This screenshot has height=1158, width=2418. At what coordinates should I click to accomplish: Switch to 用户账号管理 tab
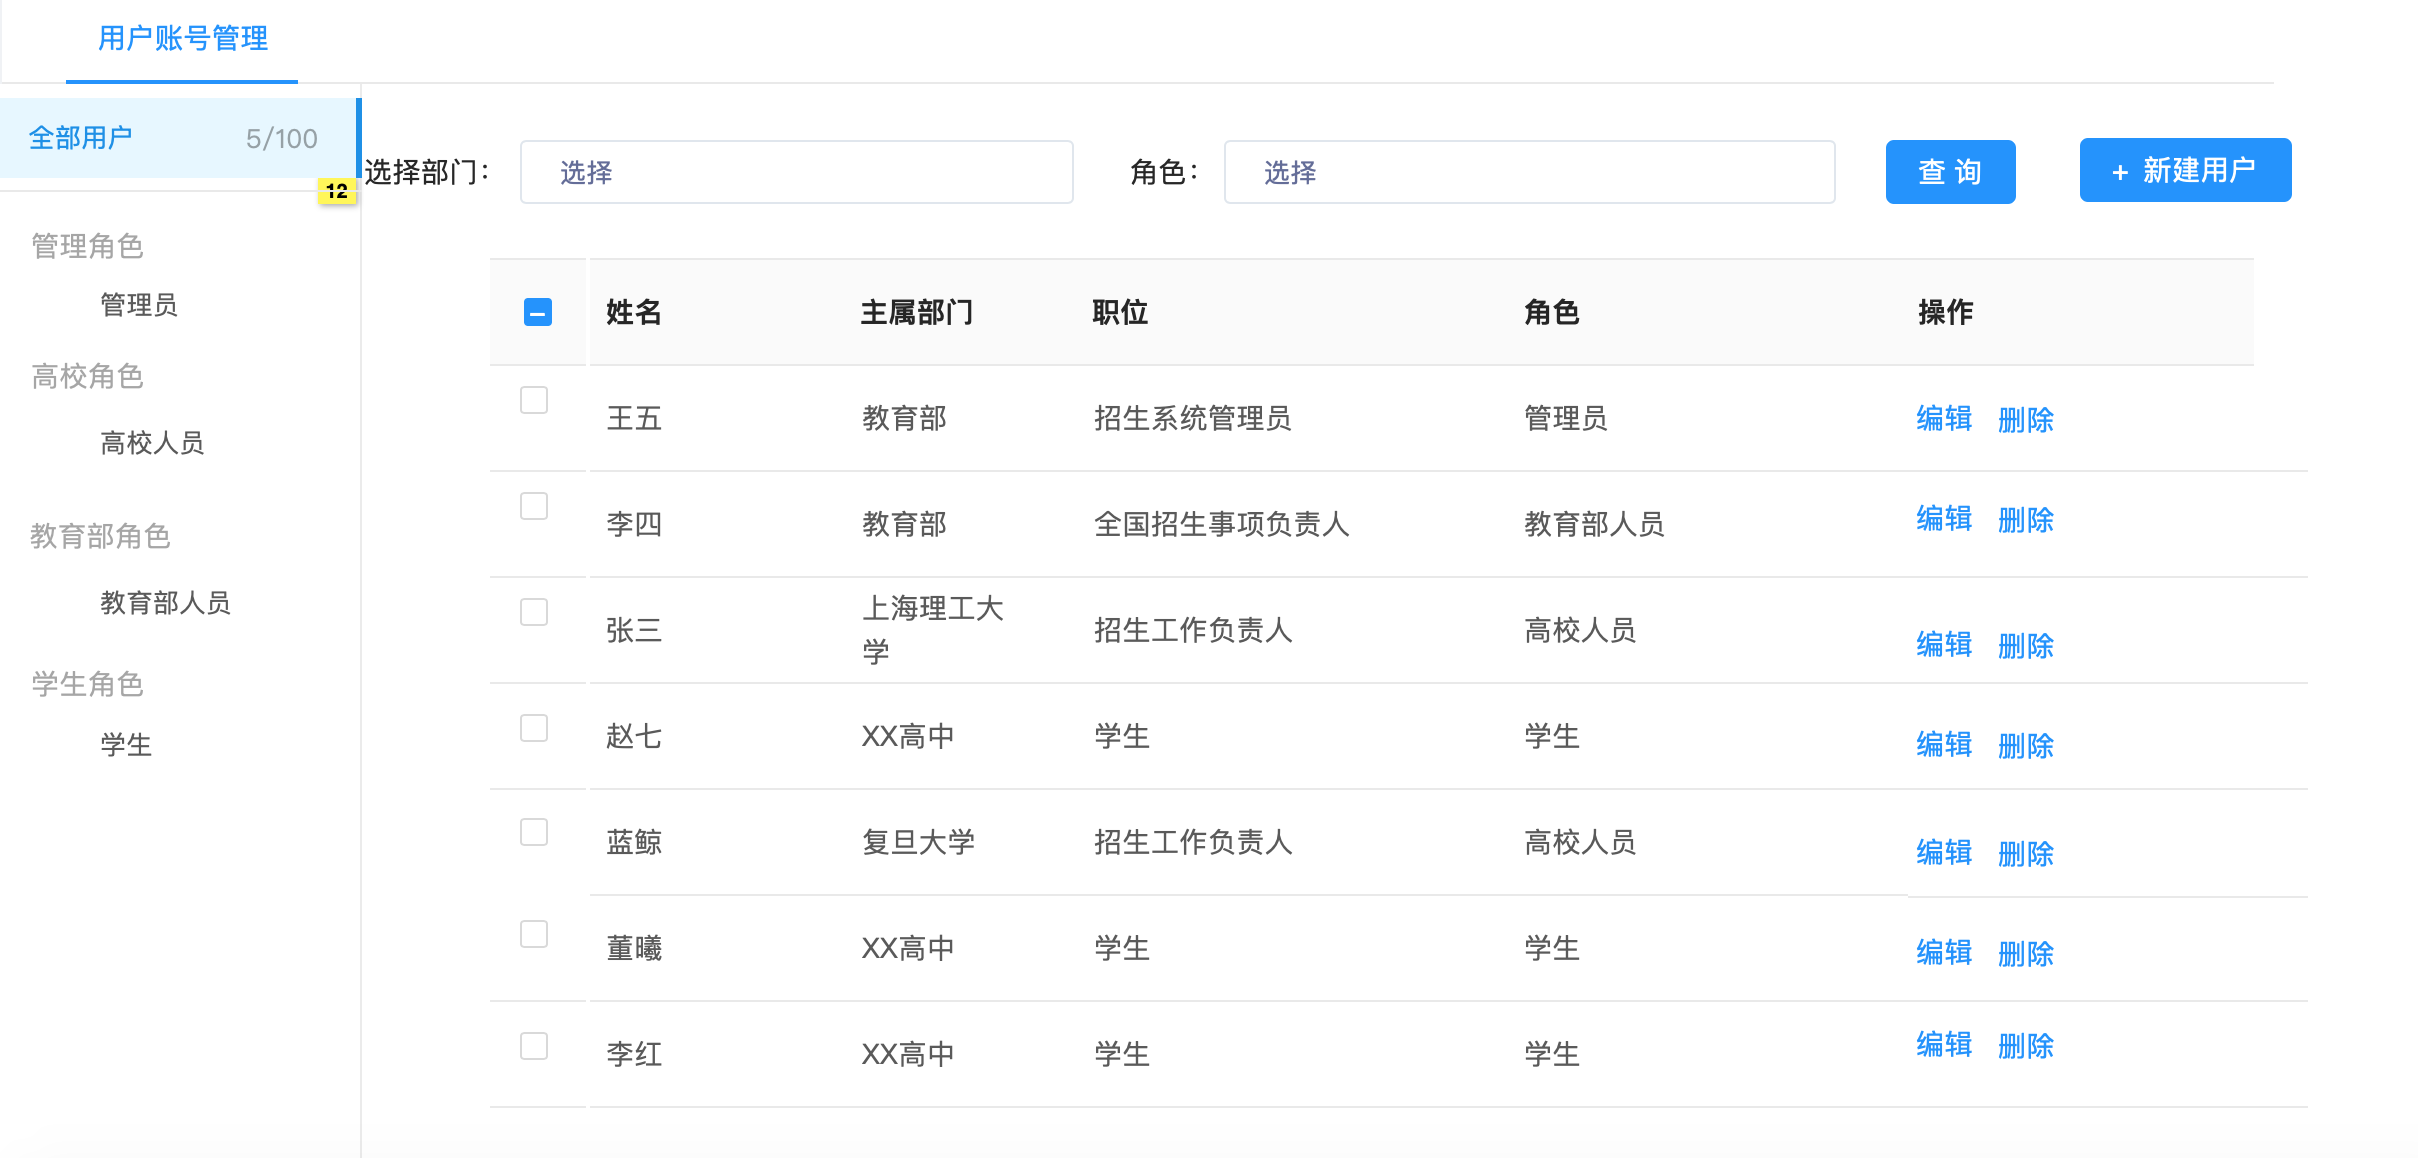coord(182,40)
